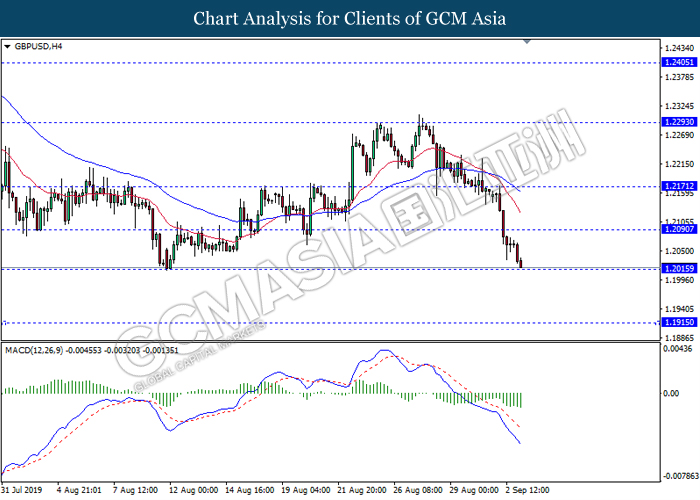Click the 14 Aug 16:00 time label
The image size is (700, 500).
250,490
